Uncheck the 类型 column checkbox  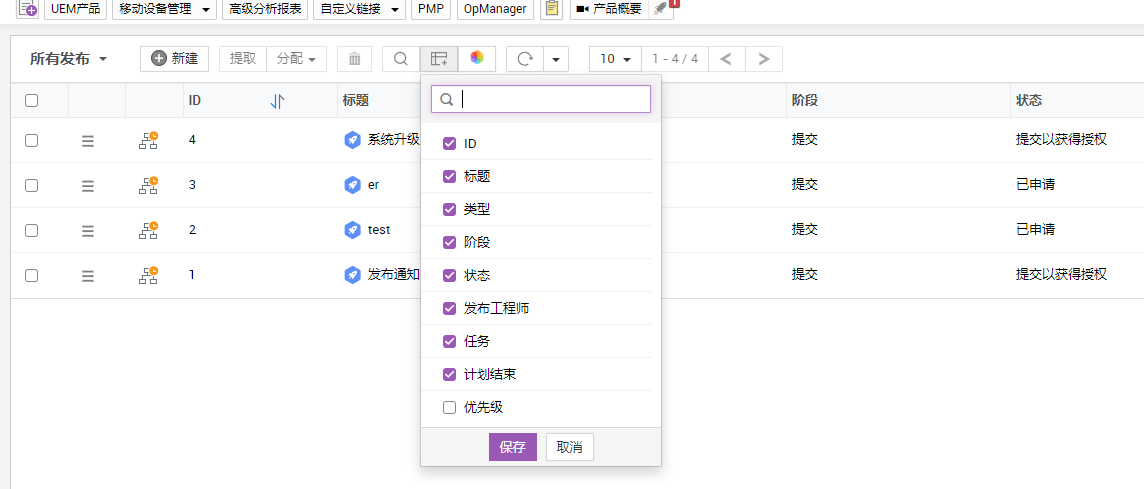click(x=450, y=209)
